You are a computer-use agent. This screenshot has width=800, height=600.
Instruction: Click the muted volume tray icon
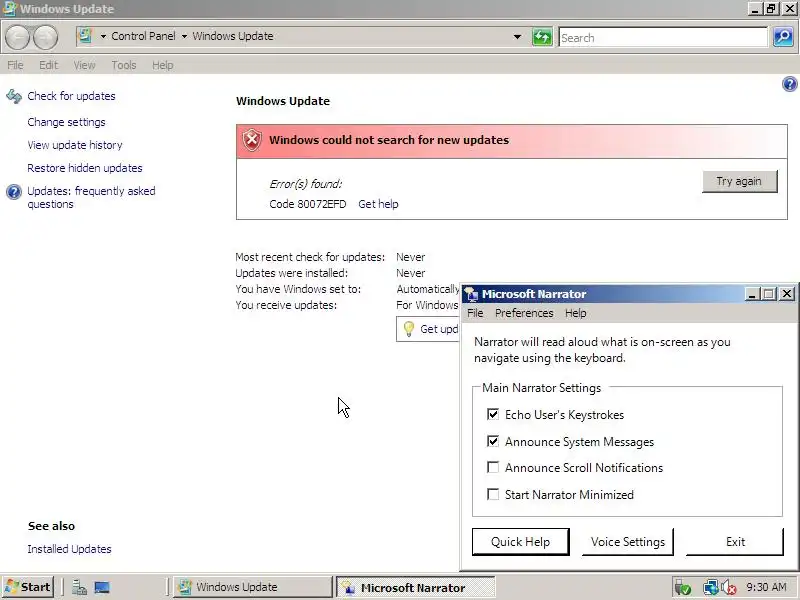coord(728,588)
